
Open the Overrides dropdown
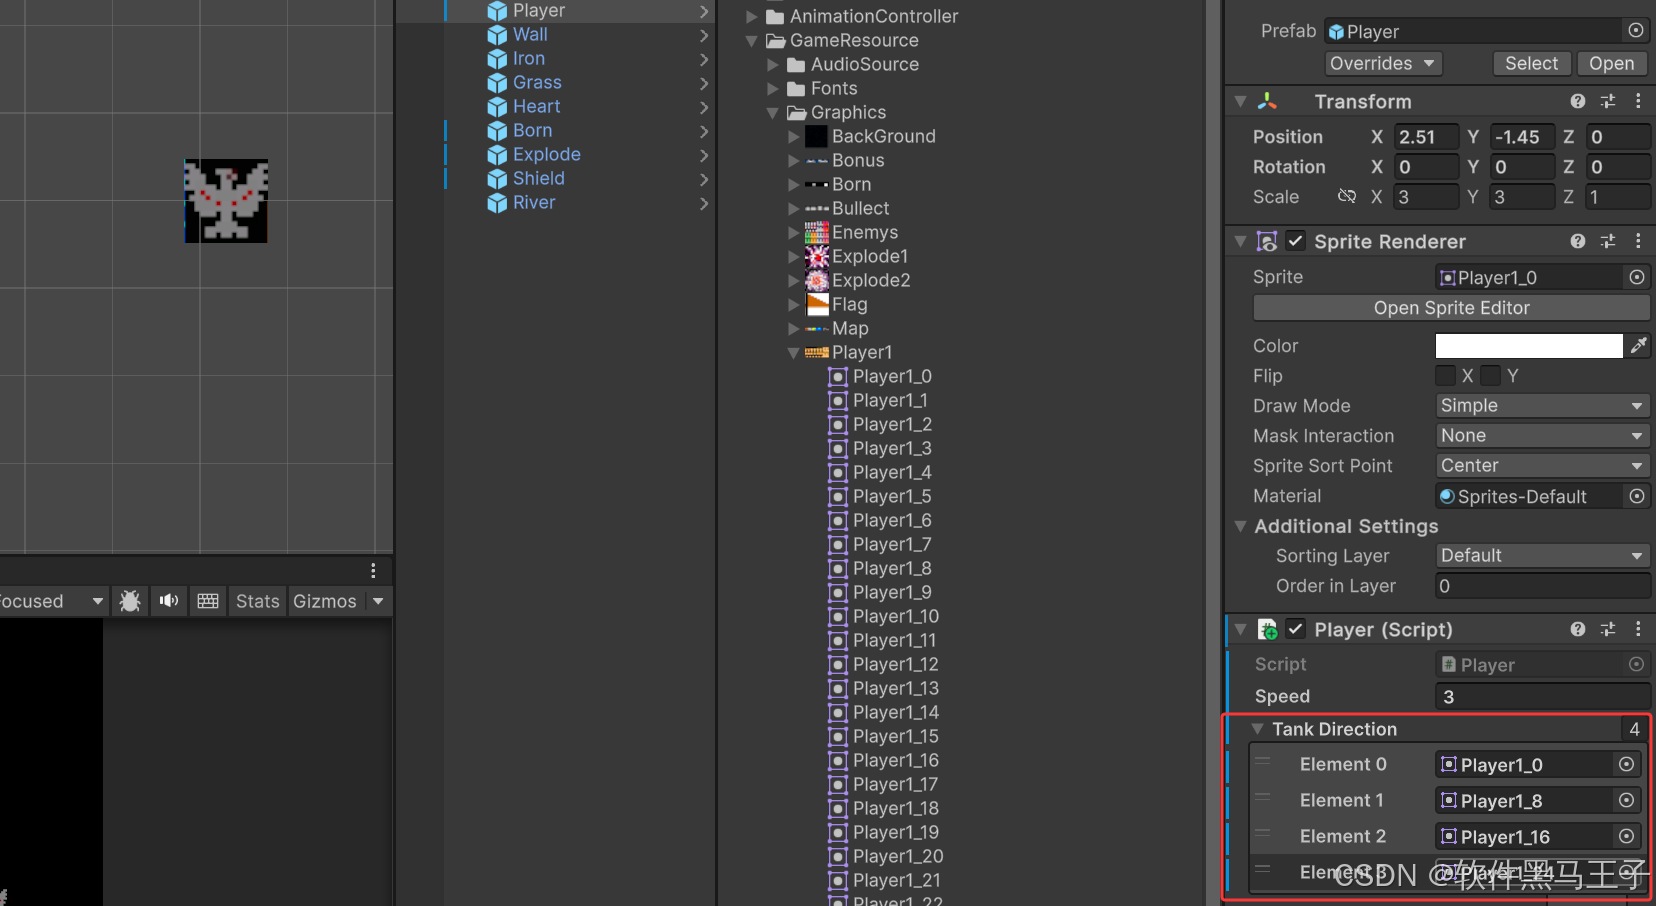coord(1384,63)
